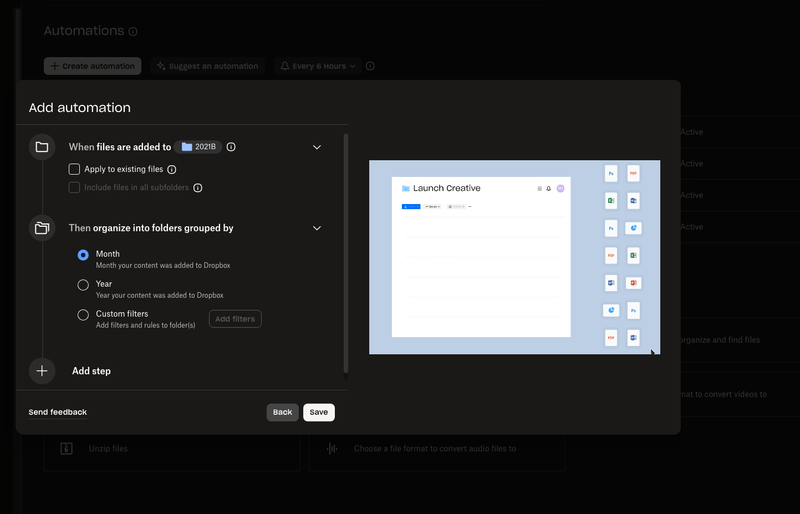Click info icon after Every 6 Hours dropdown

tap(370, 66)
